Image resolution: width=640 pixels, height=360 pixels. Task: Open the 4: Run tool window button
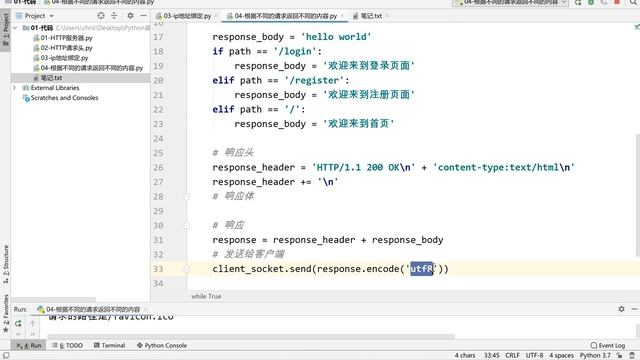[x=29, y=345]
